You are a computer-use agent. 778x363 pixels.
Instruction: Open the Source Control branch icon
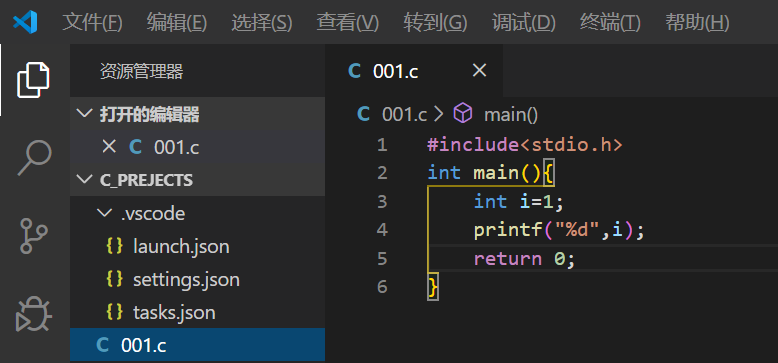tap(34, 236)
